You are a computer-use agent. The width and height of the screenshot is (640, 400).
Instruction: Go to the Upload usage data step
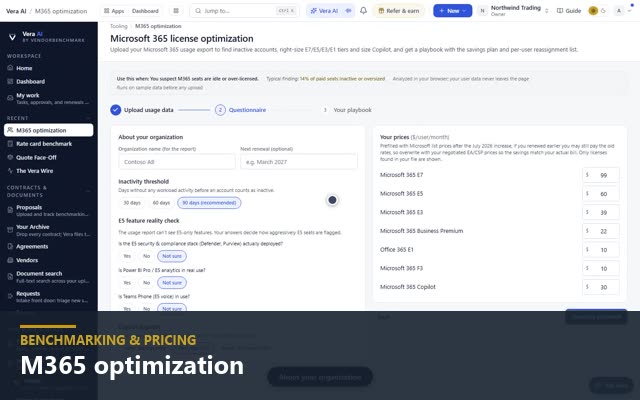(x=149, y=110)
